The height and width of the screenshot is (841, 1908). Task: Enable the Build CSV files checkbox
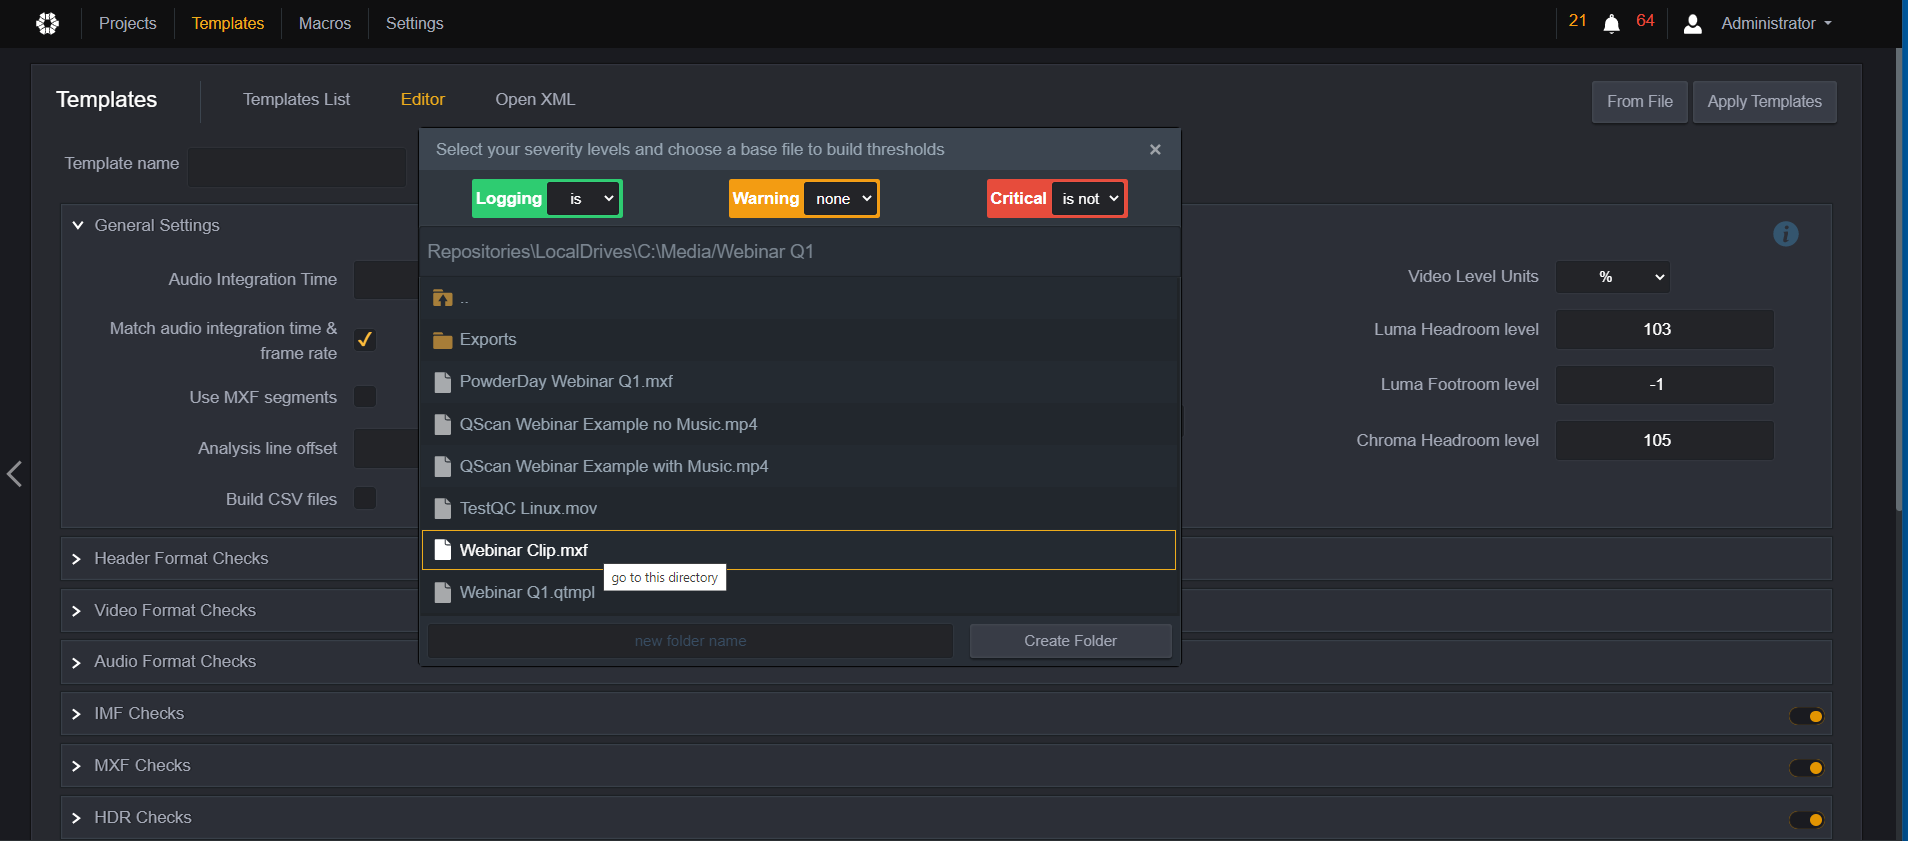365,498
